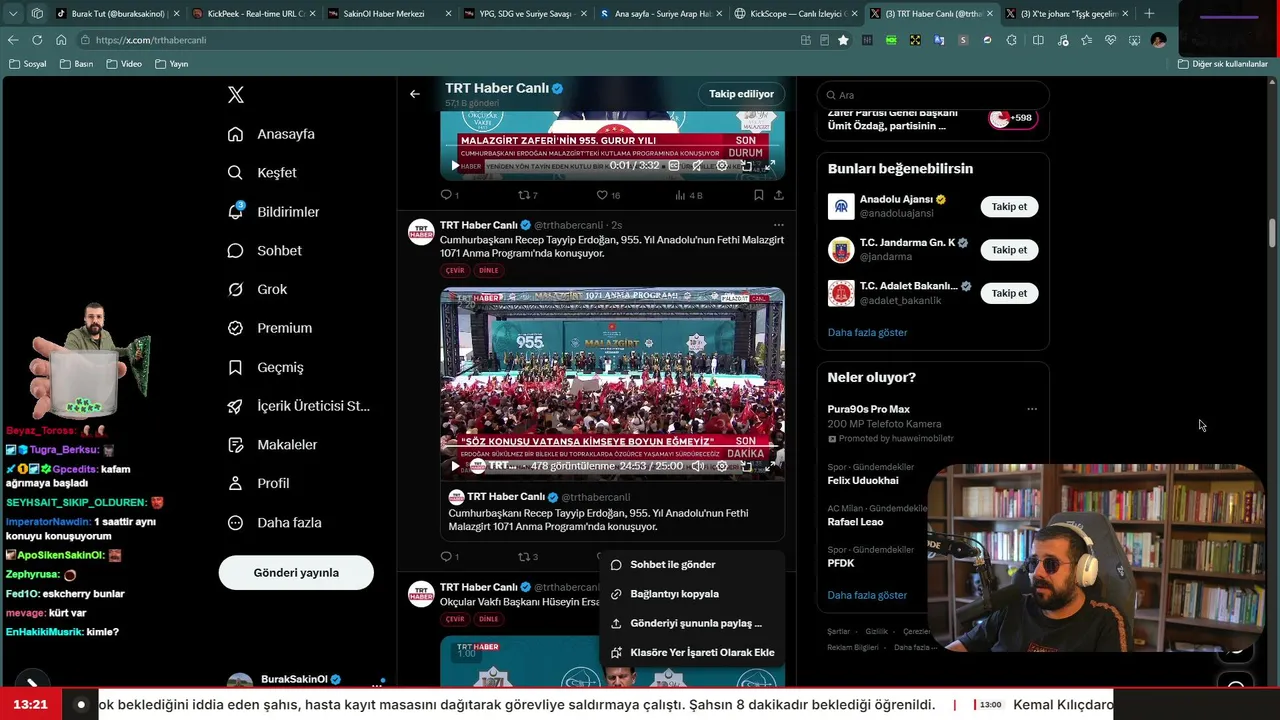View analytics of the top post (4 B)
The height and width of the screenshot is (720, 1280).
pos(689,195)
